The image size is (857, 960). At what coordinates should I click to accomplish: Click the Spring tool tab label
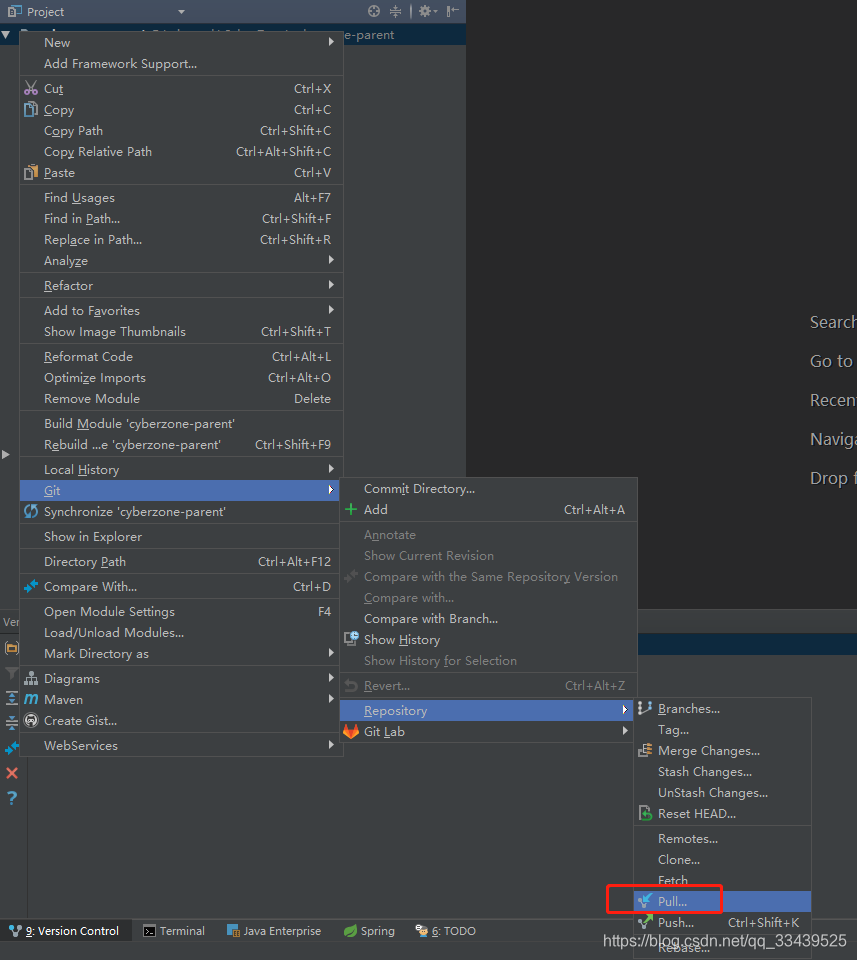tap(377, 931)
